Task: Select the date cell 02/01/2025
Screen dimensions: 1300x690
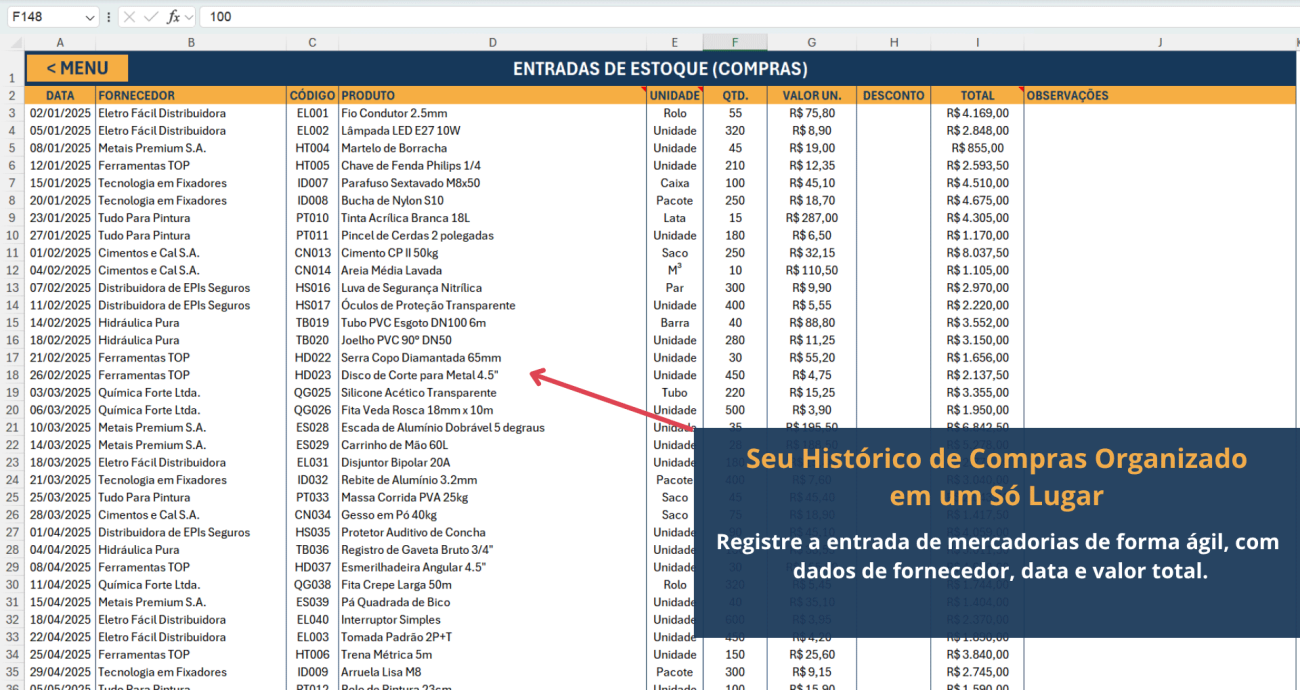Action: click(x=60, y=113)
